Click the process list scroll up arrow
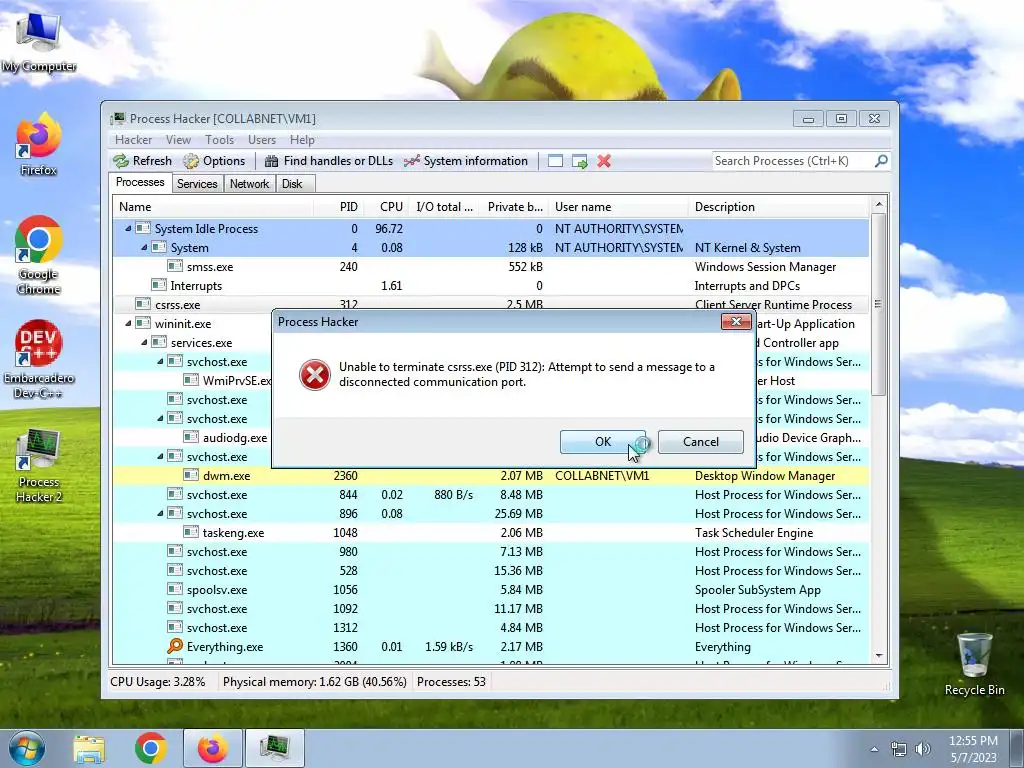 point(878,204)
